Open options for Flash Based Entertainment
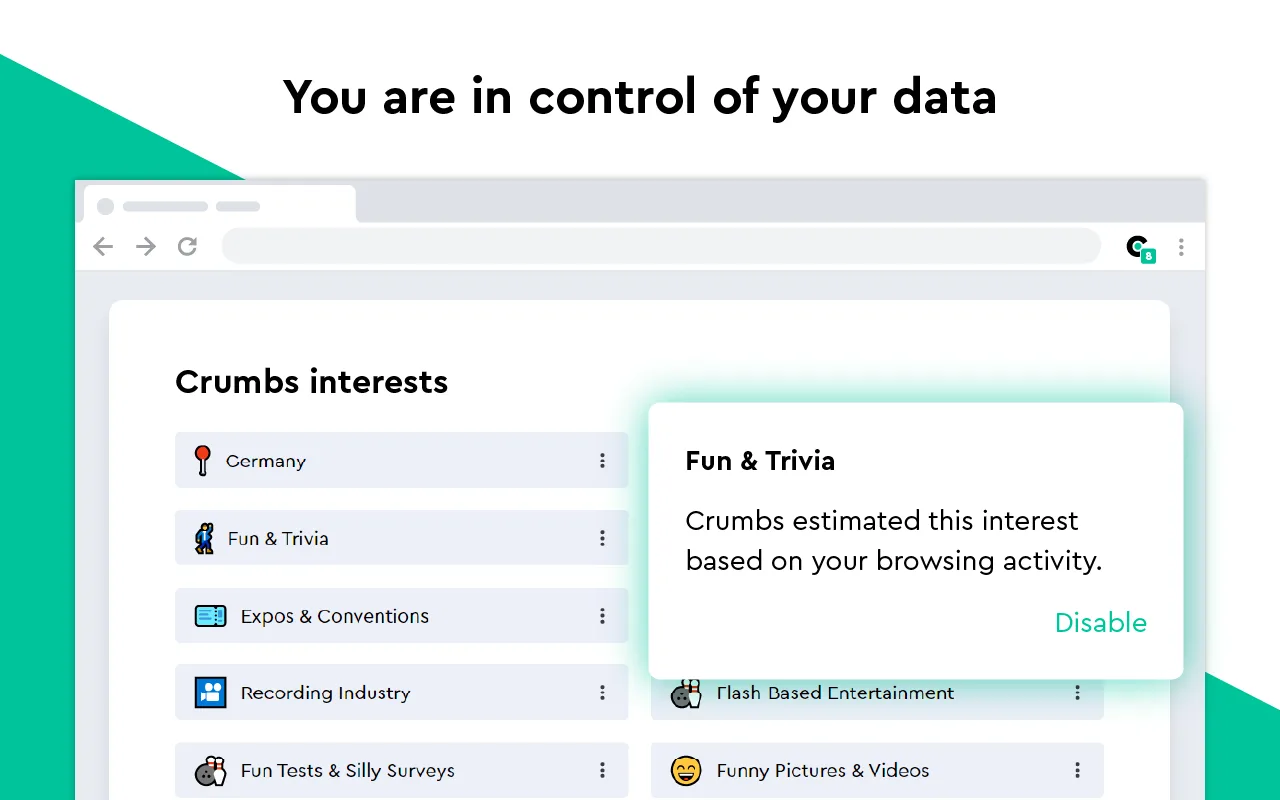The image size is (1280, 800). coord(1077,692)
